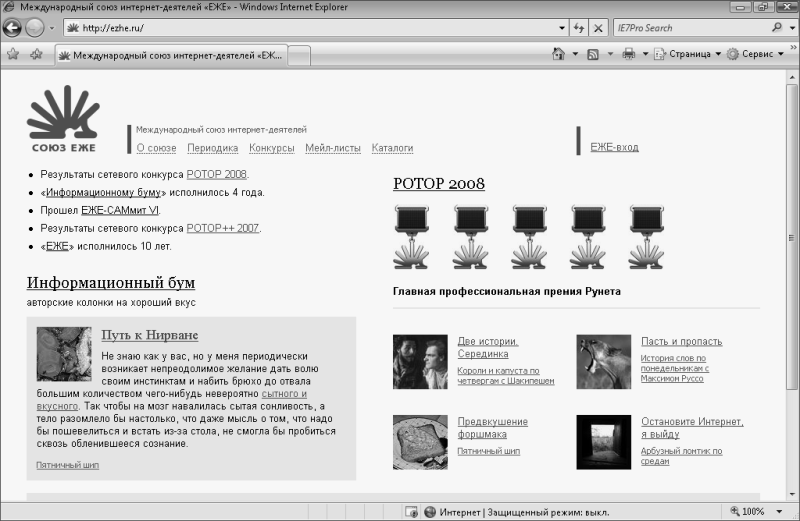Screen dimensions: 800x521
Task: Click the Add to Favorites icon
Action: [x=36, y=54]
